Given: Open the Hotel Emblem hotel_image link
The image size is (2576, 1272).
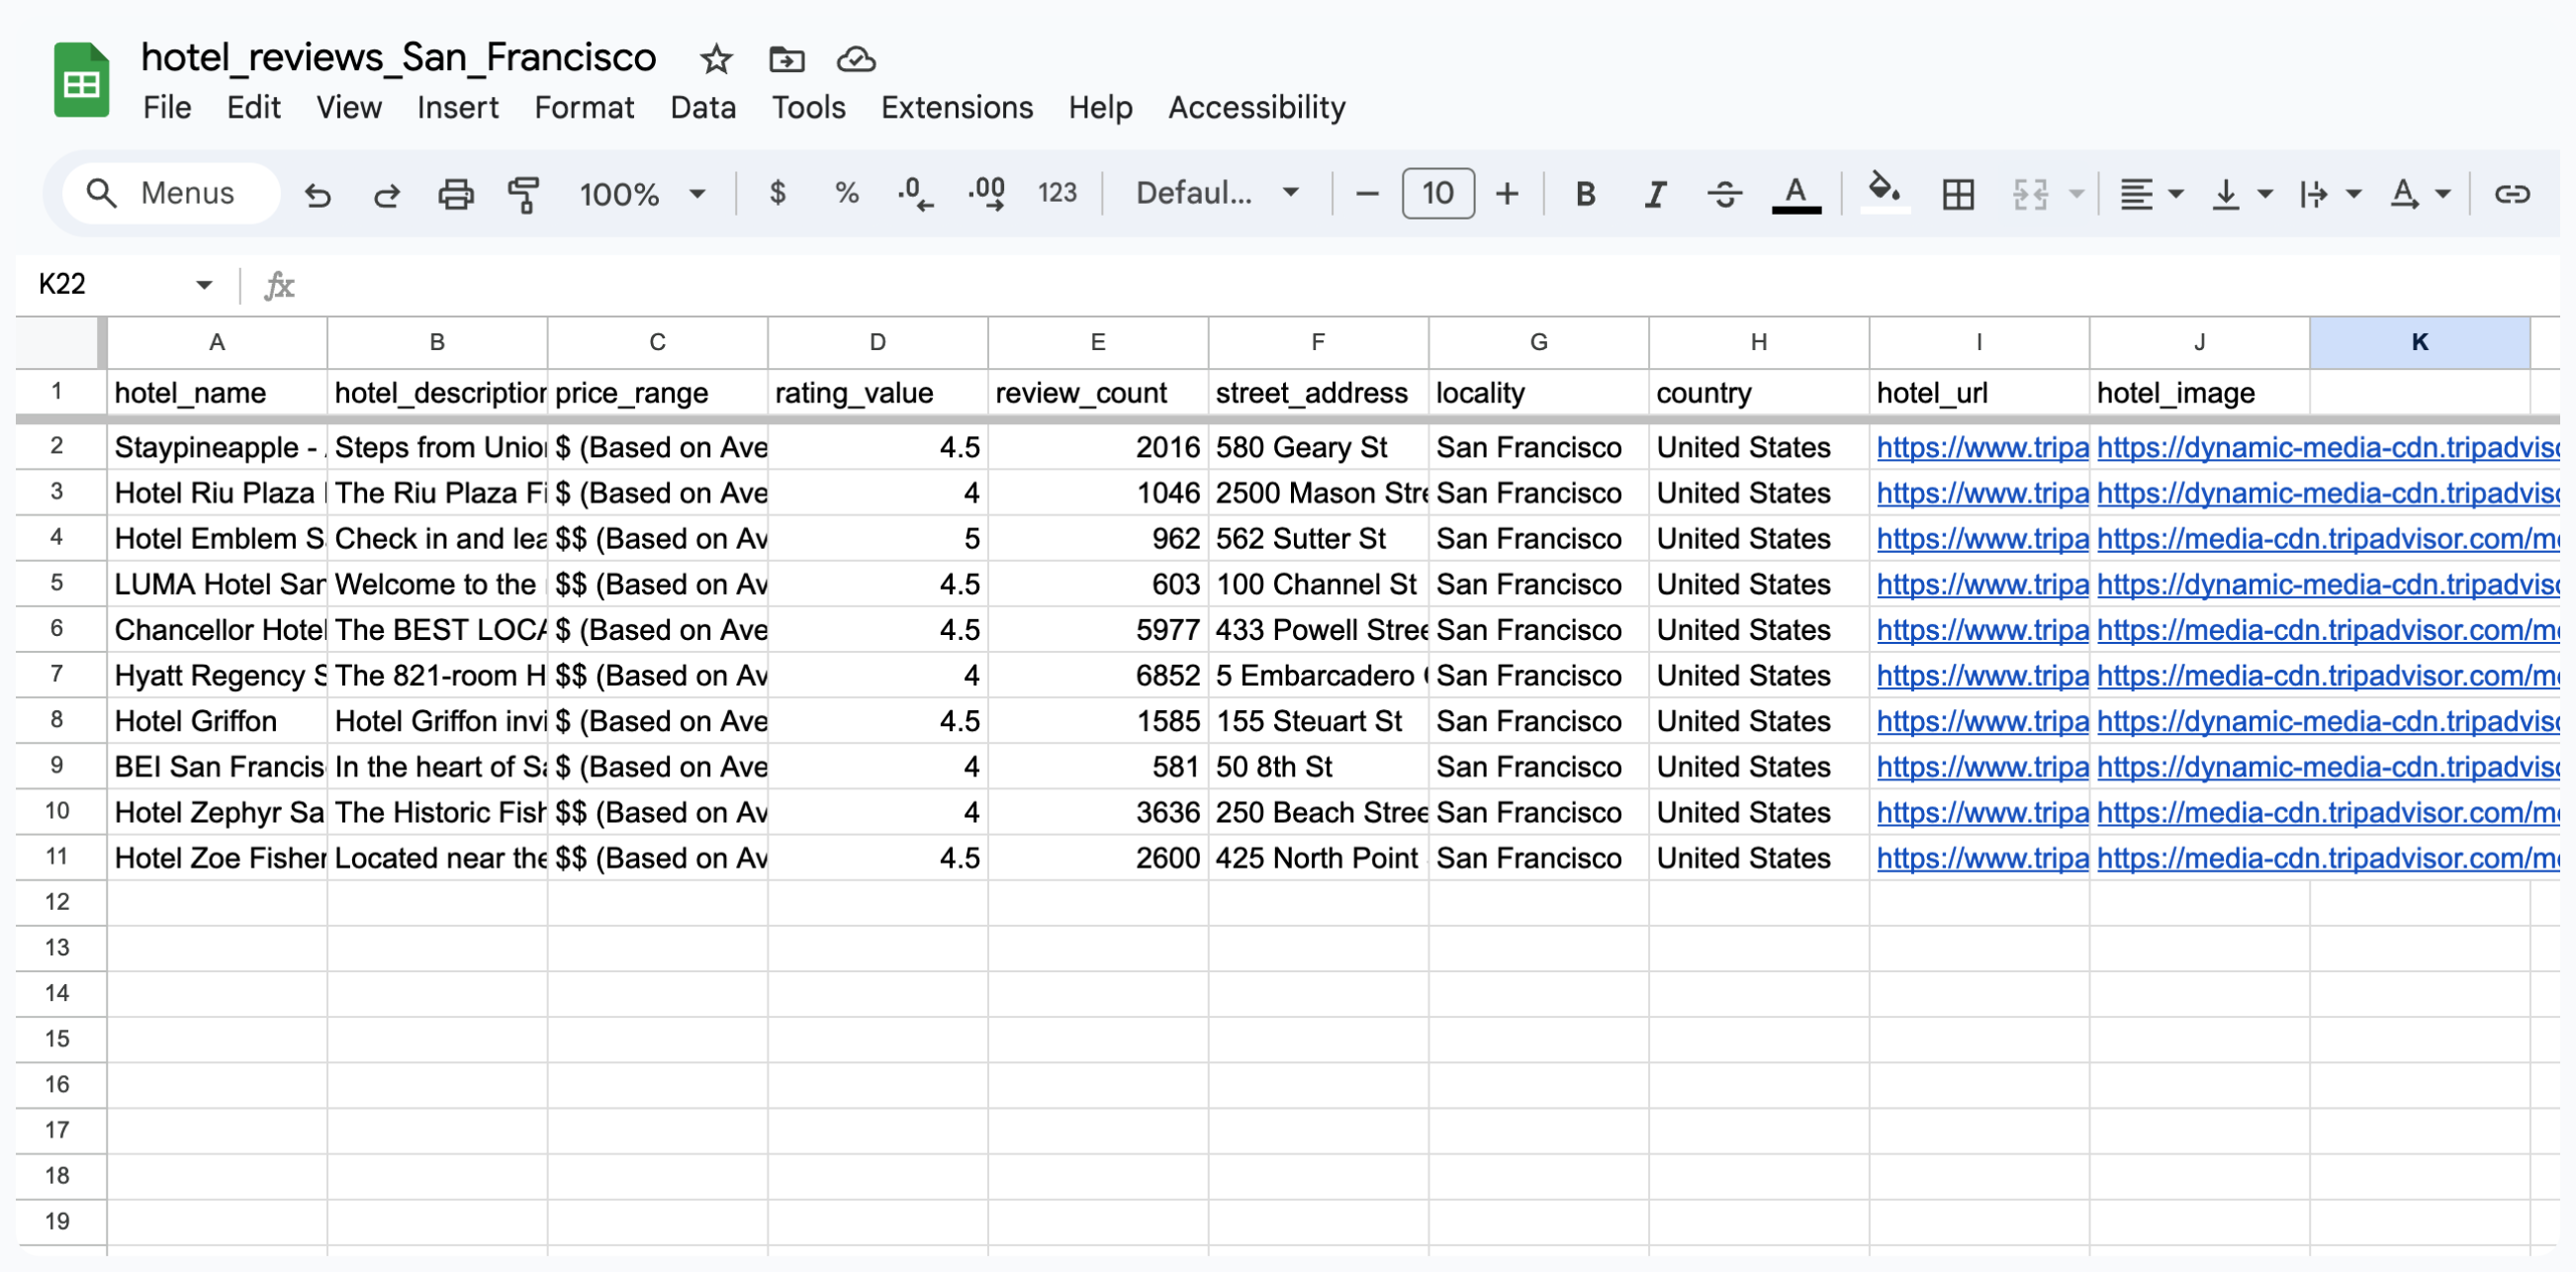Looking at the screenshot, I should (x=2328, y=538).
